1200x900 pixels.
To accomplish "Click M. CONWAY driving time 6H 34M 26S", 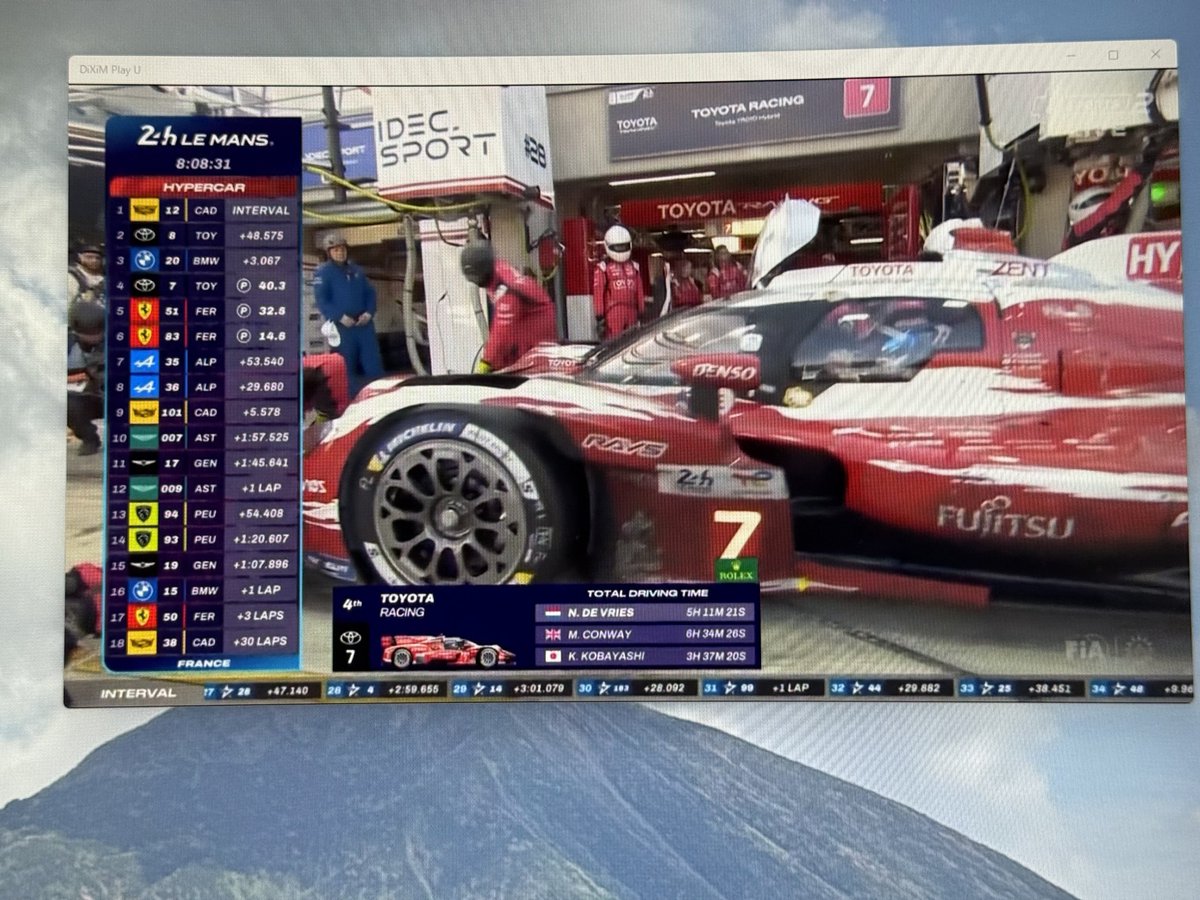I will [714, 634].
